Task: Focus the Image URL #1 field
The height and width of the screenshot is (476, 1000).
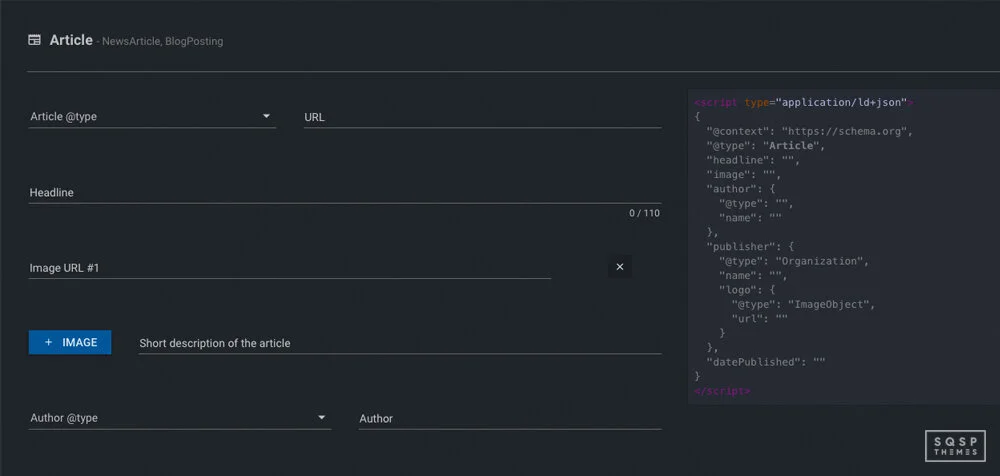Action: (290, 268)
